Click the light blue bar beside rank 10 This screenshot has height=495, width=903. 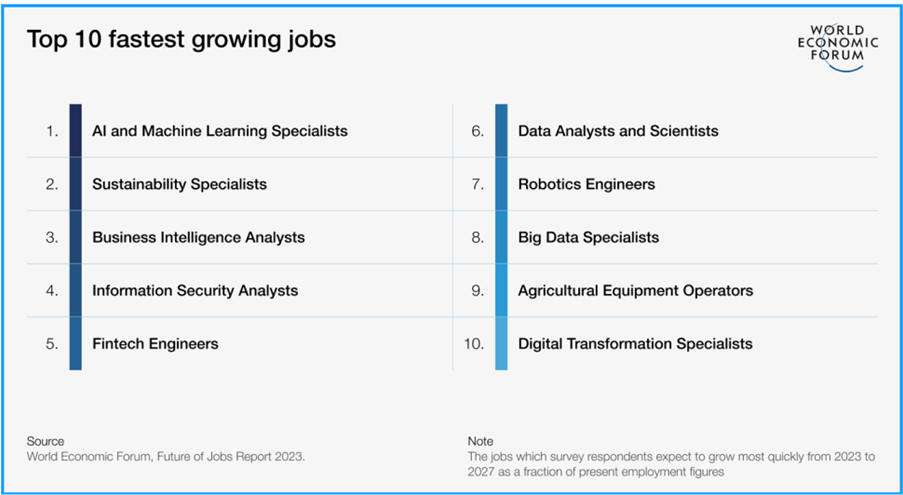pyautogui.click(x=502, y=344)
